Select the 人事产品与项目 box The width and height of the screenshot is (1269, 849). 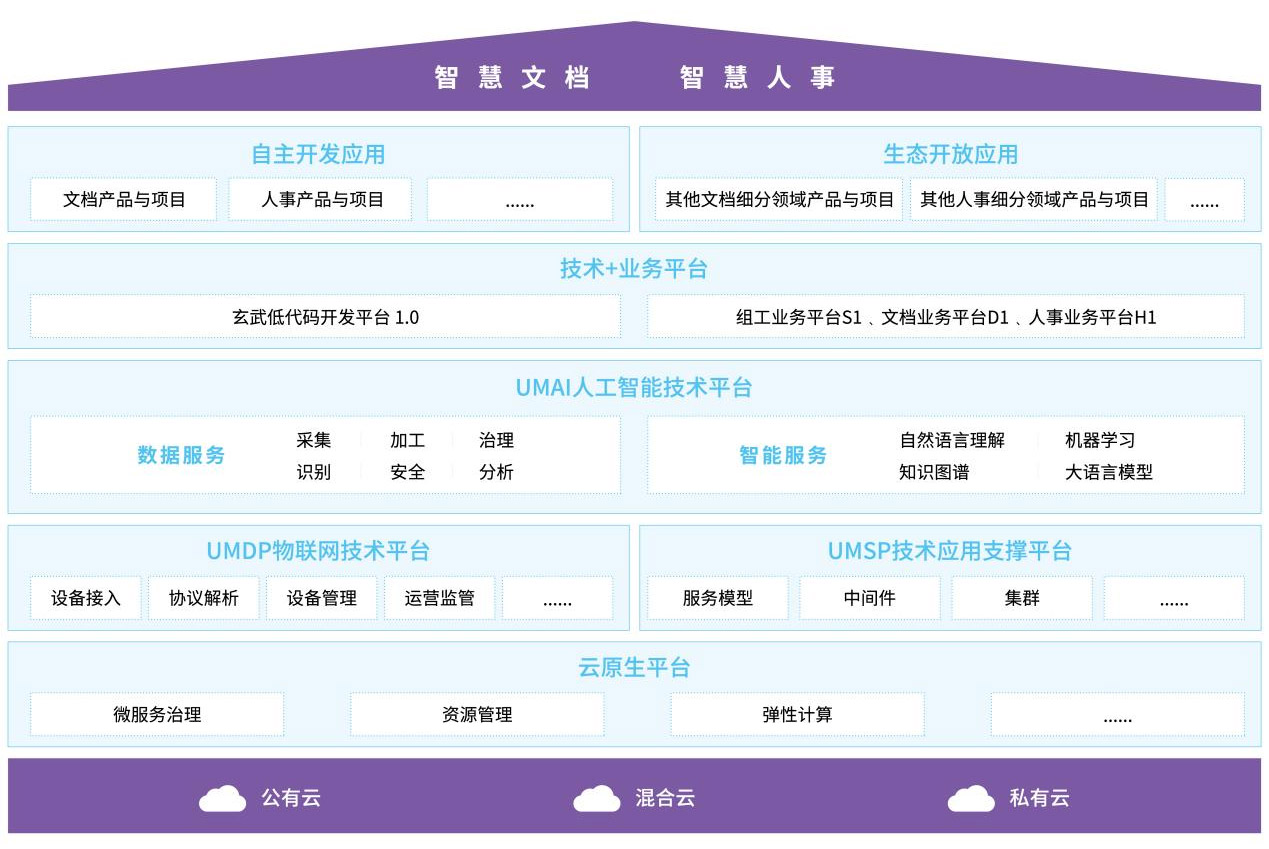coord(322,199)
